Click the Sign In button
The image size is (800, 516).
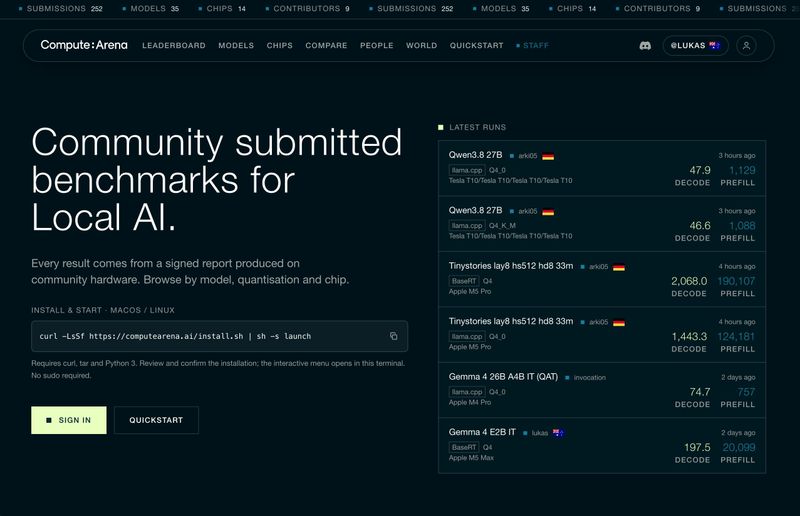[69, 420]
